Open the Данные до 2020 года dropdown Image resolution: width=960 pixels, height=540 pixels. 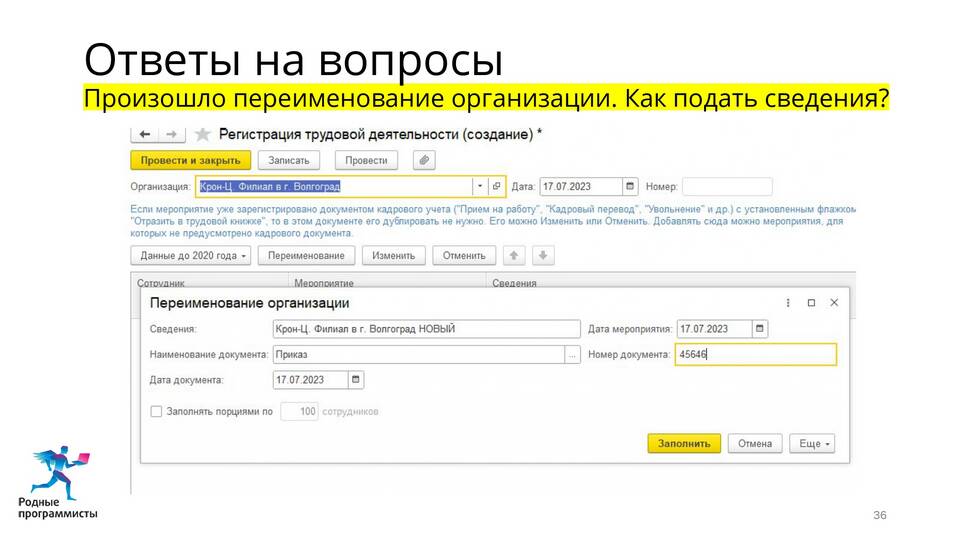(x=192, y=255)
